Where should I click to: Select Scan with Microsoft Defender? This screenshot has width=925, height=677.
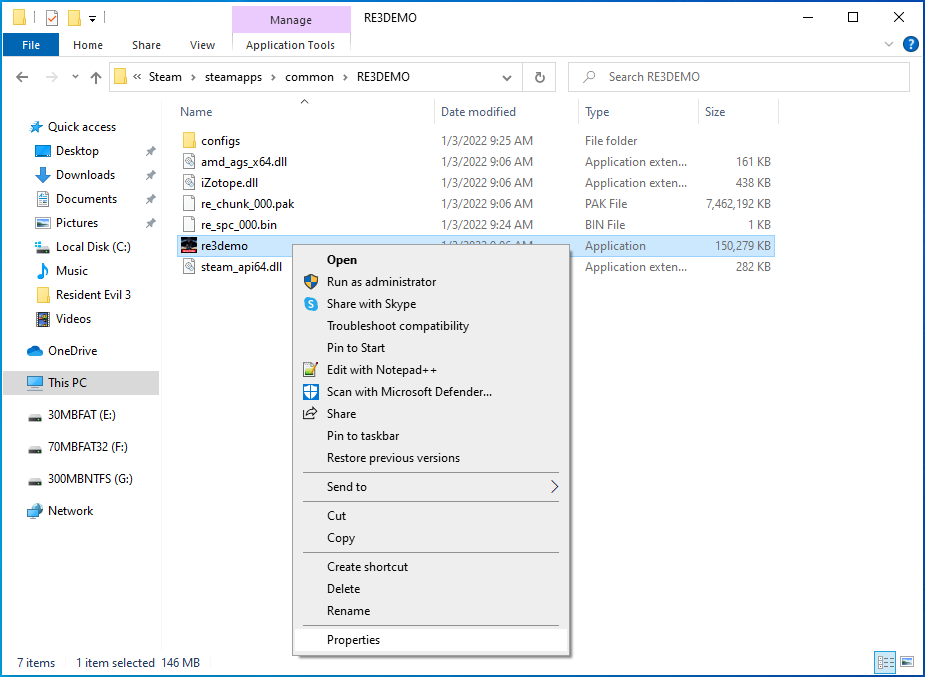(409, 392)
